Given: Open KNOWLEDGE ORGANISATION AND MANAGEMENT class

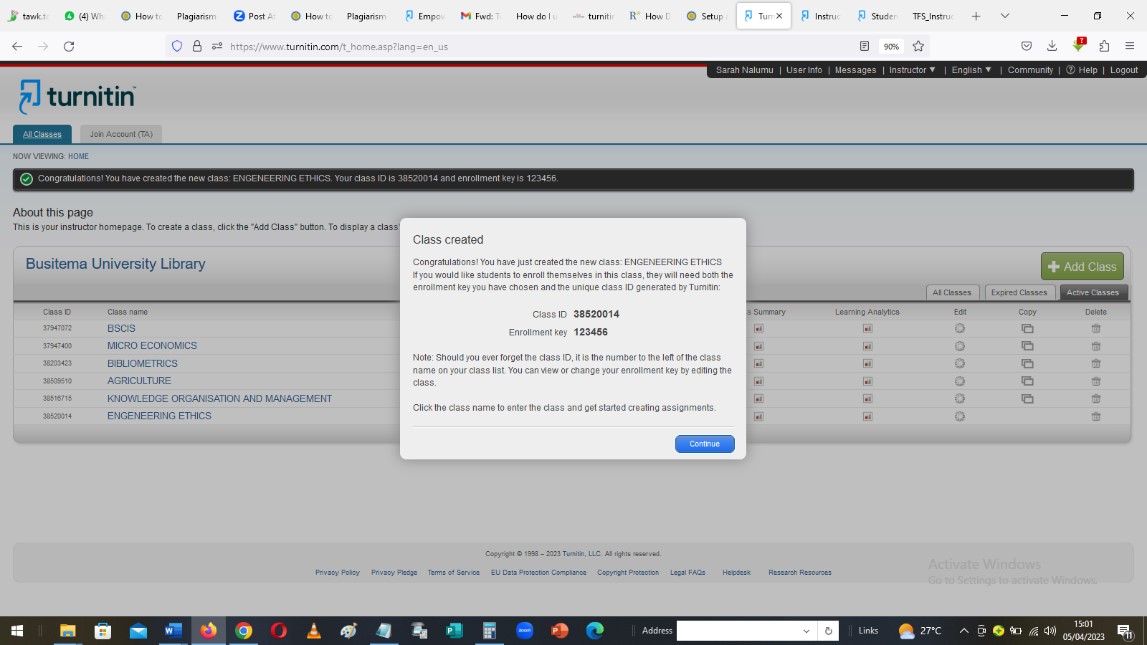Looking at the screenshot, I should click(219, 399).
